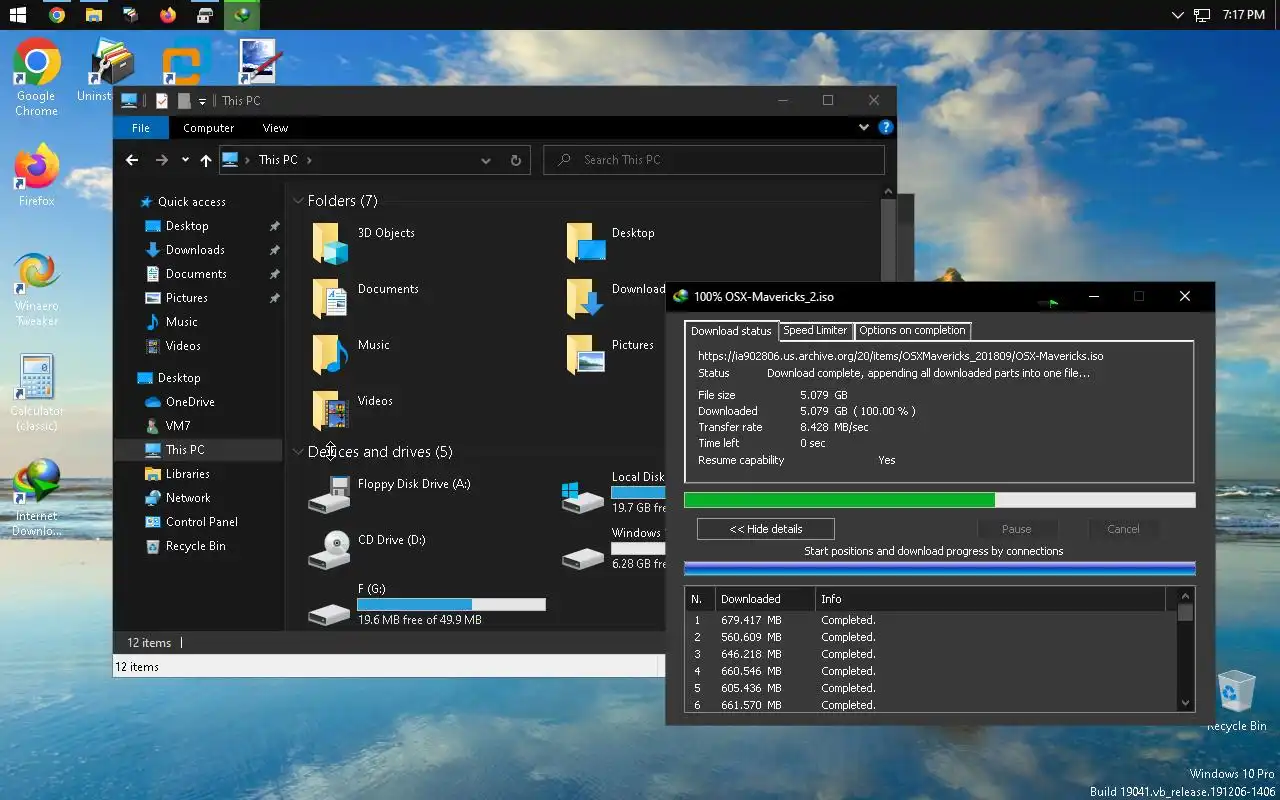This screenshot has height=800, width=1280.
Task: Click the Cancel button in IDM
Action: pyautogui.click(x=1123, y=529)
